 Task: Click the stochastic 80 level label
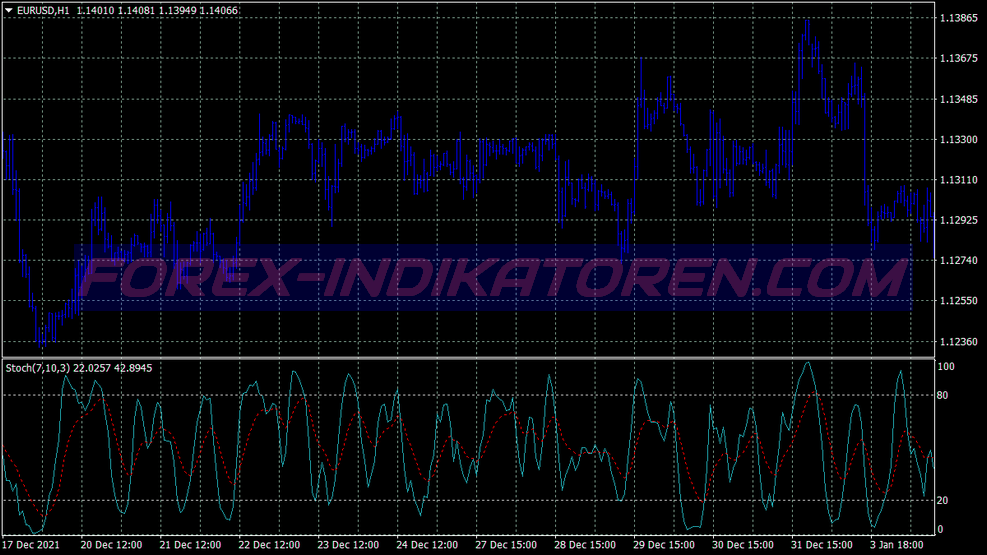pyautogui.click(x=942, y=396)
